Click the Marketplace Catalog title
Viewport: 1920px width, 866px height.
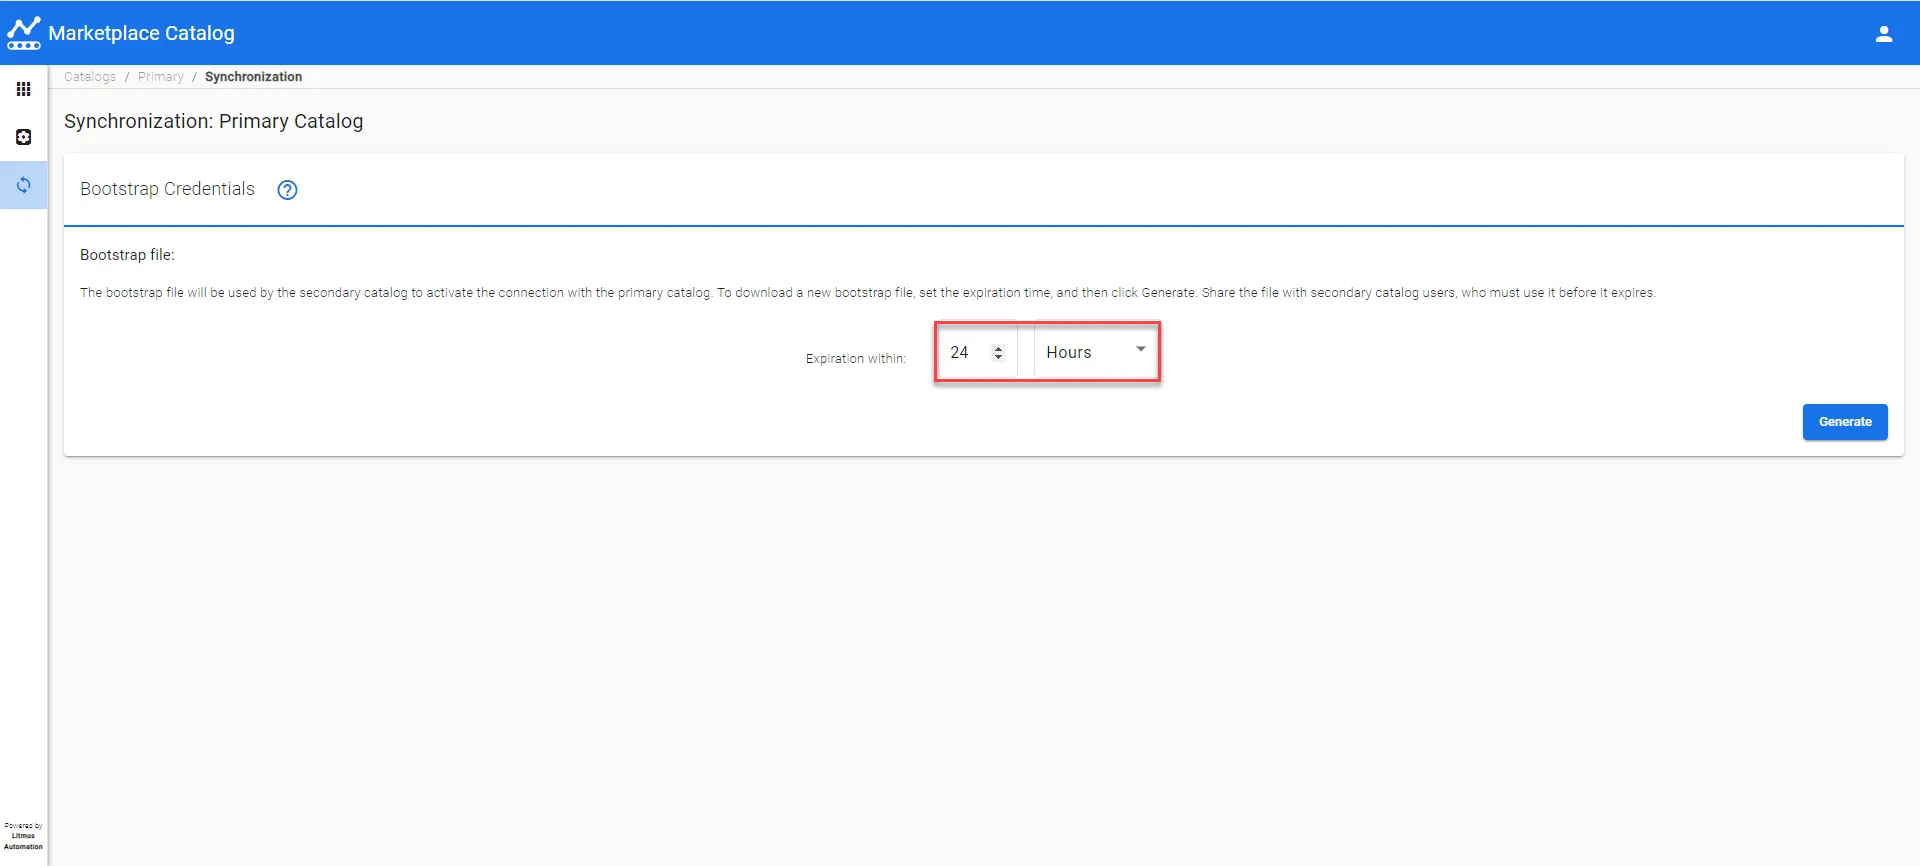click(x=142, y=33)
